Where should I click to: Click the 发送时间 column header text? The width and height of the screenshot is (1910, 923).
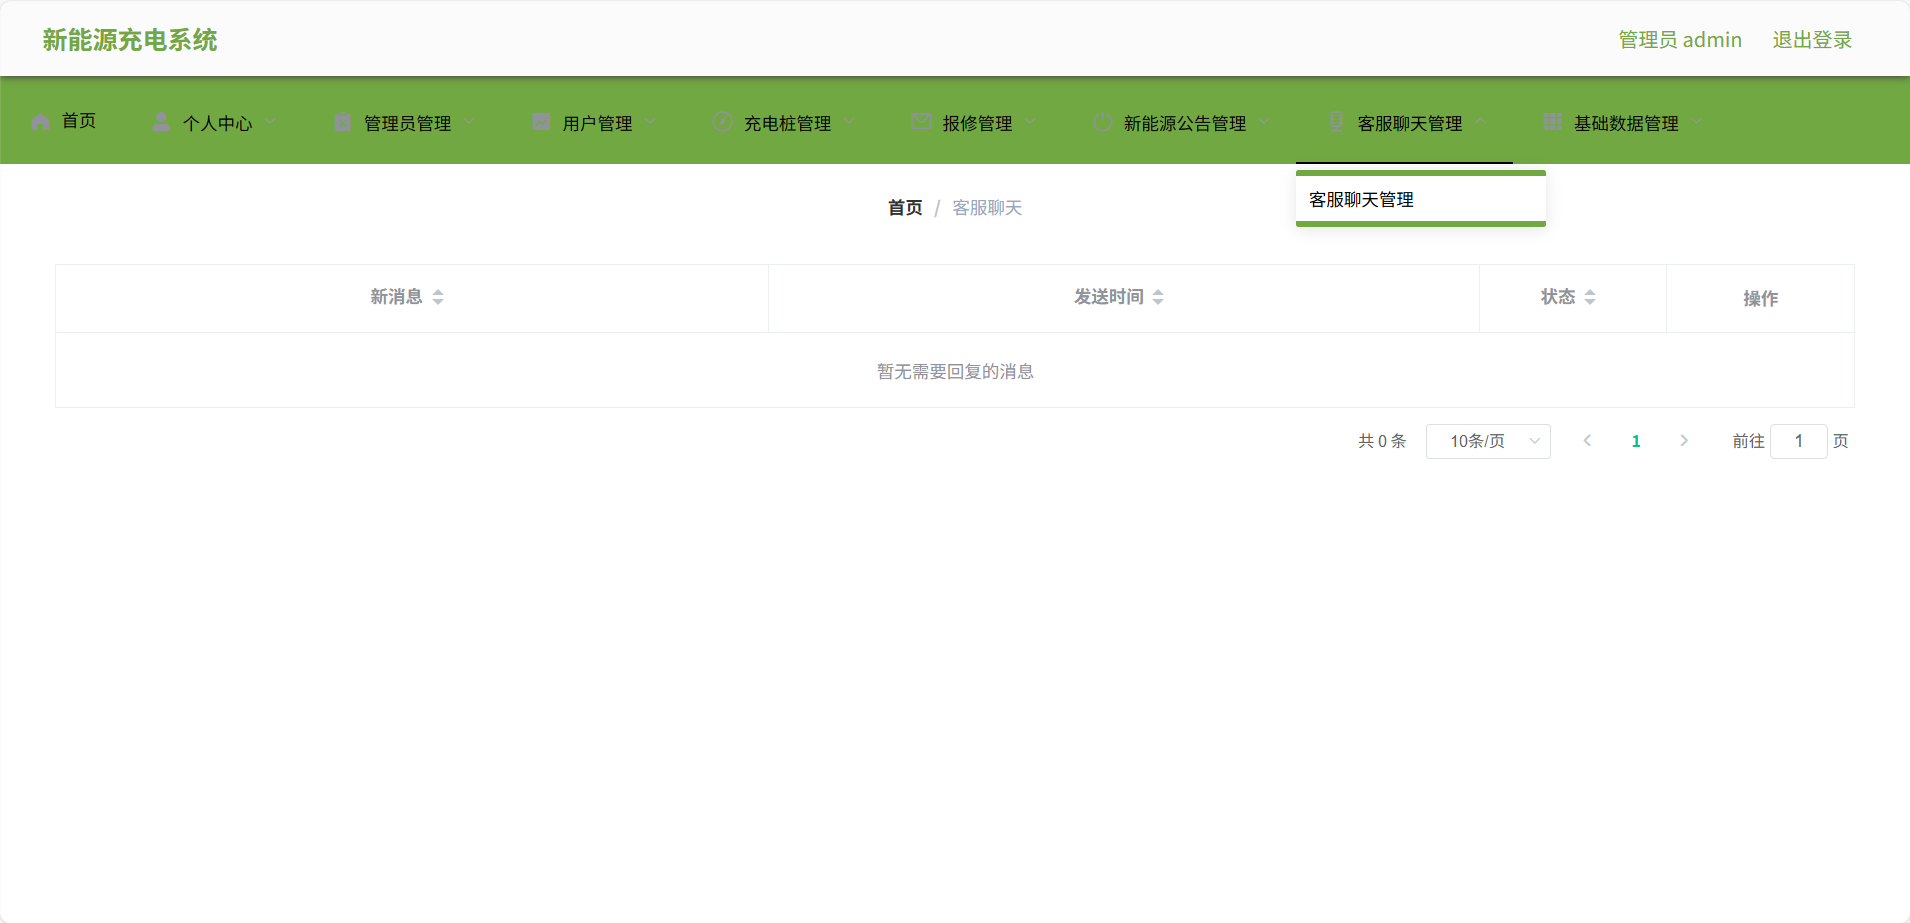click(1109, 296)
